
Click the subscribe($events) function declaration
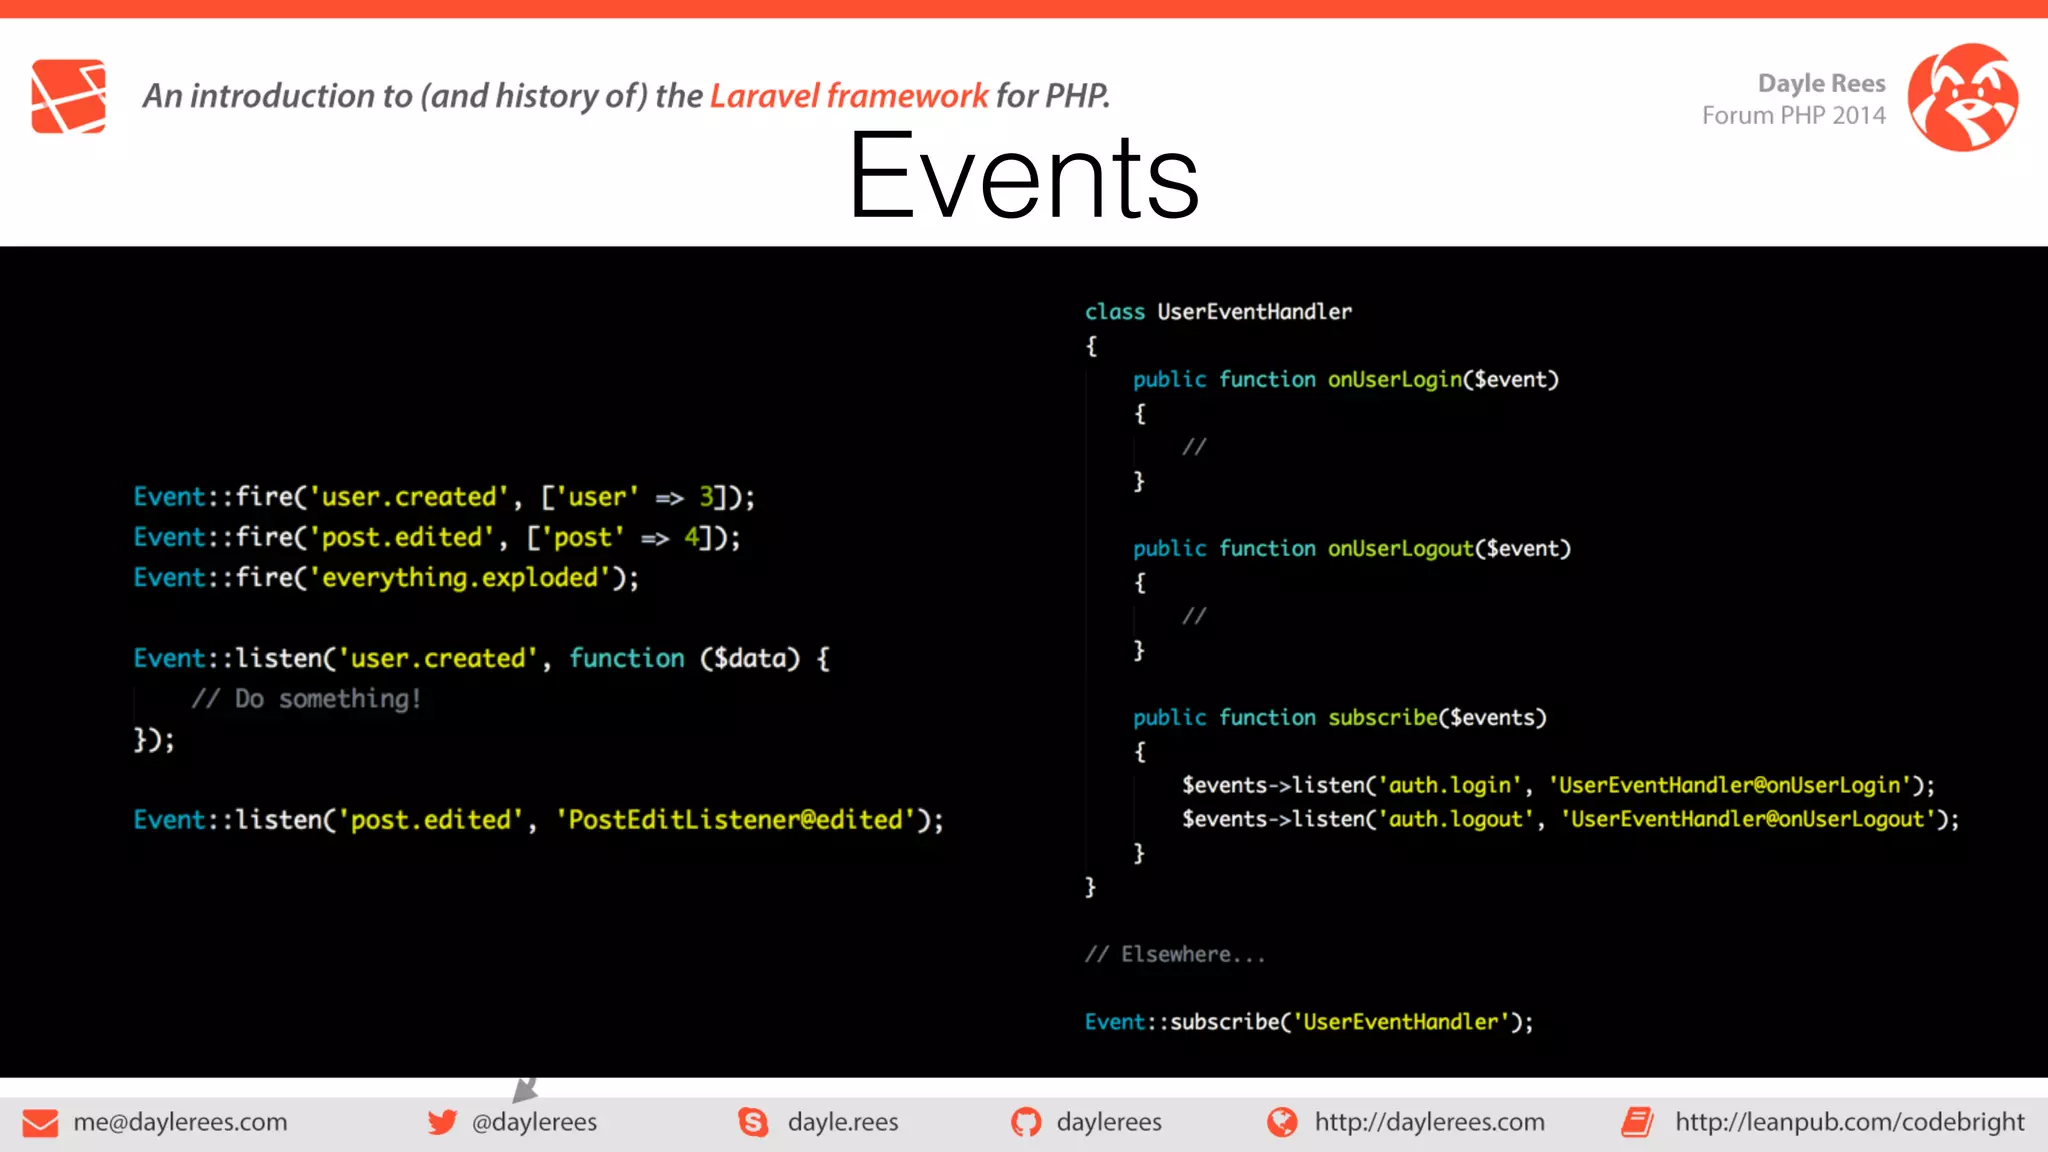1340,718
